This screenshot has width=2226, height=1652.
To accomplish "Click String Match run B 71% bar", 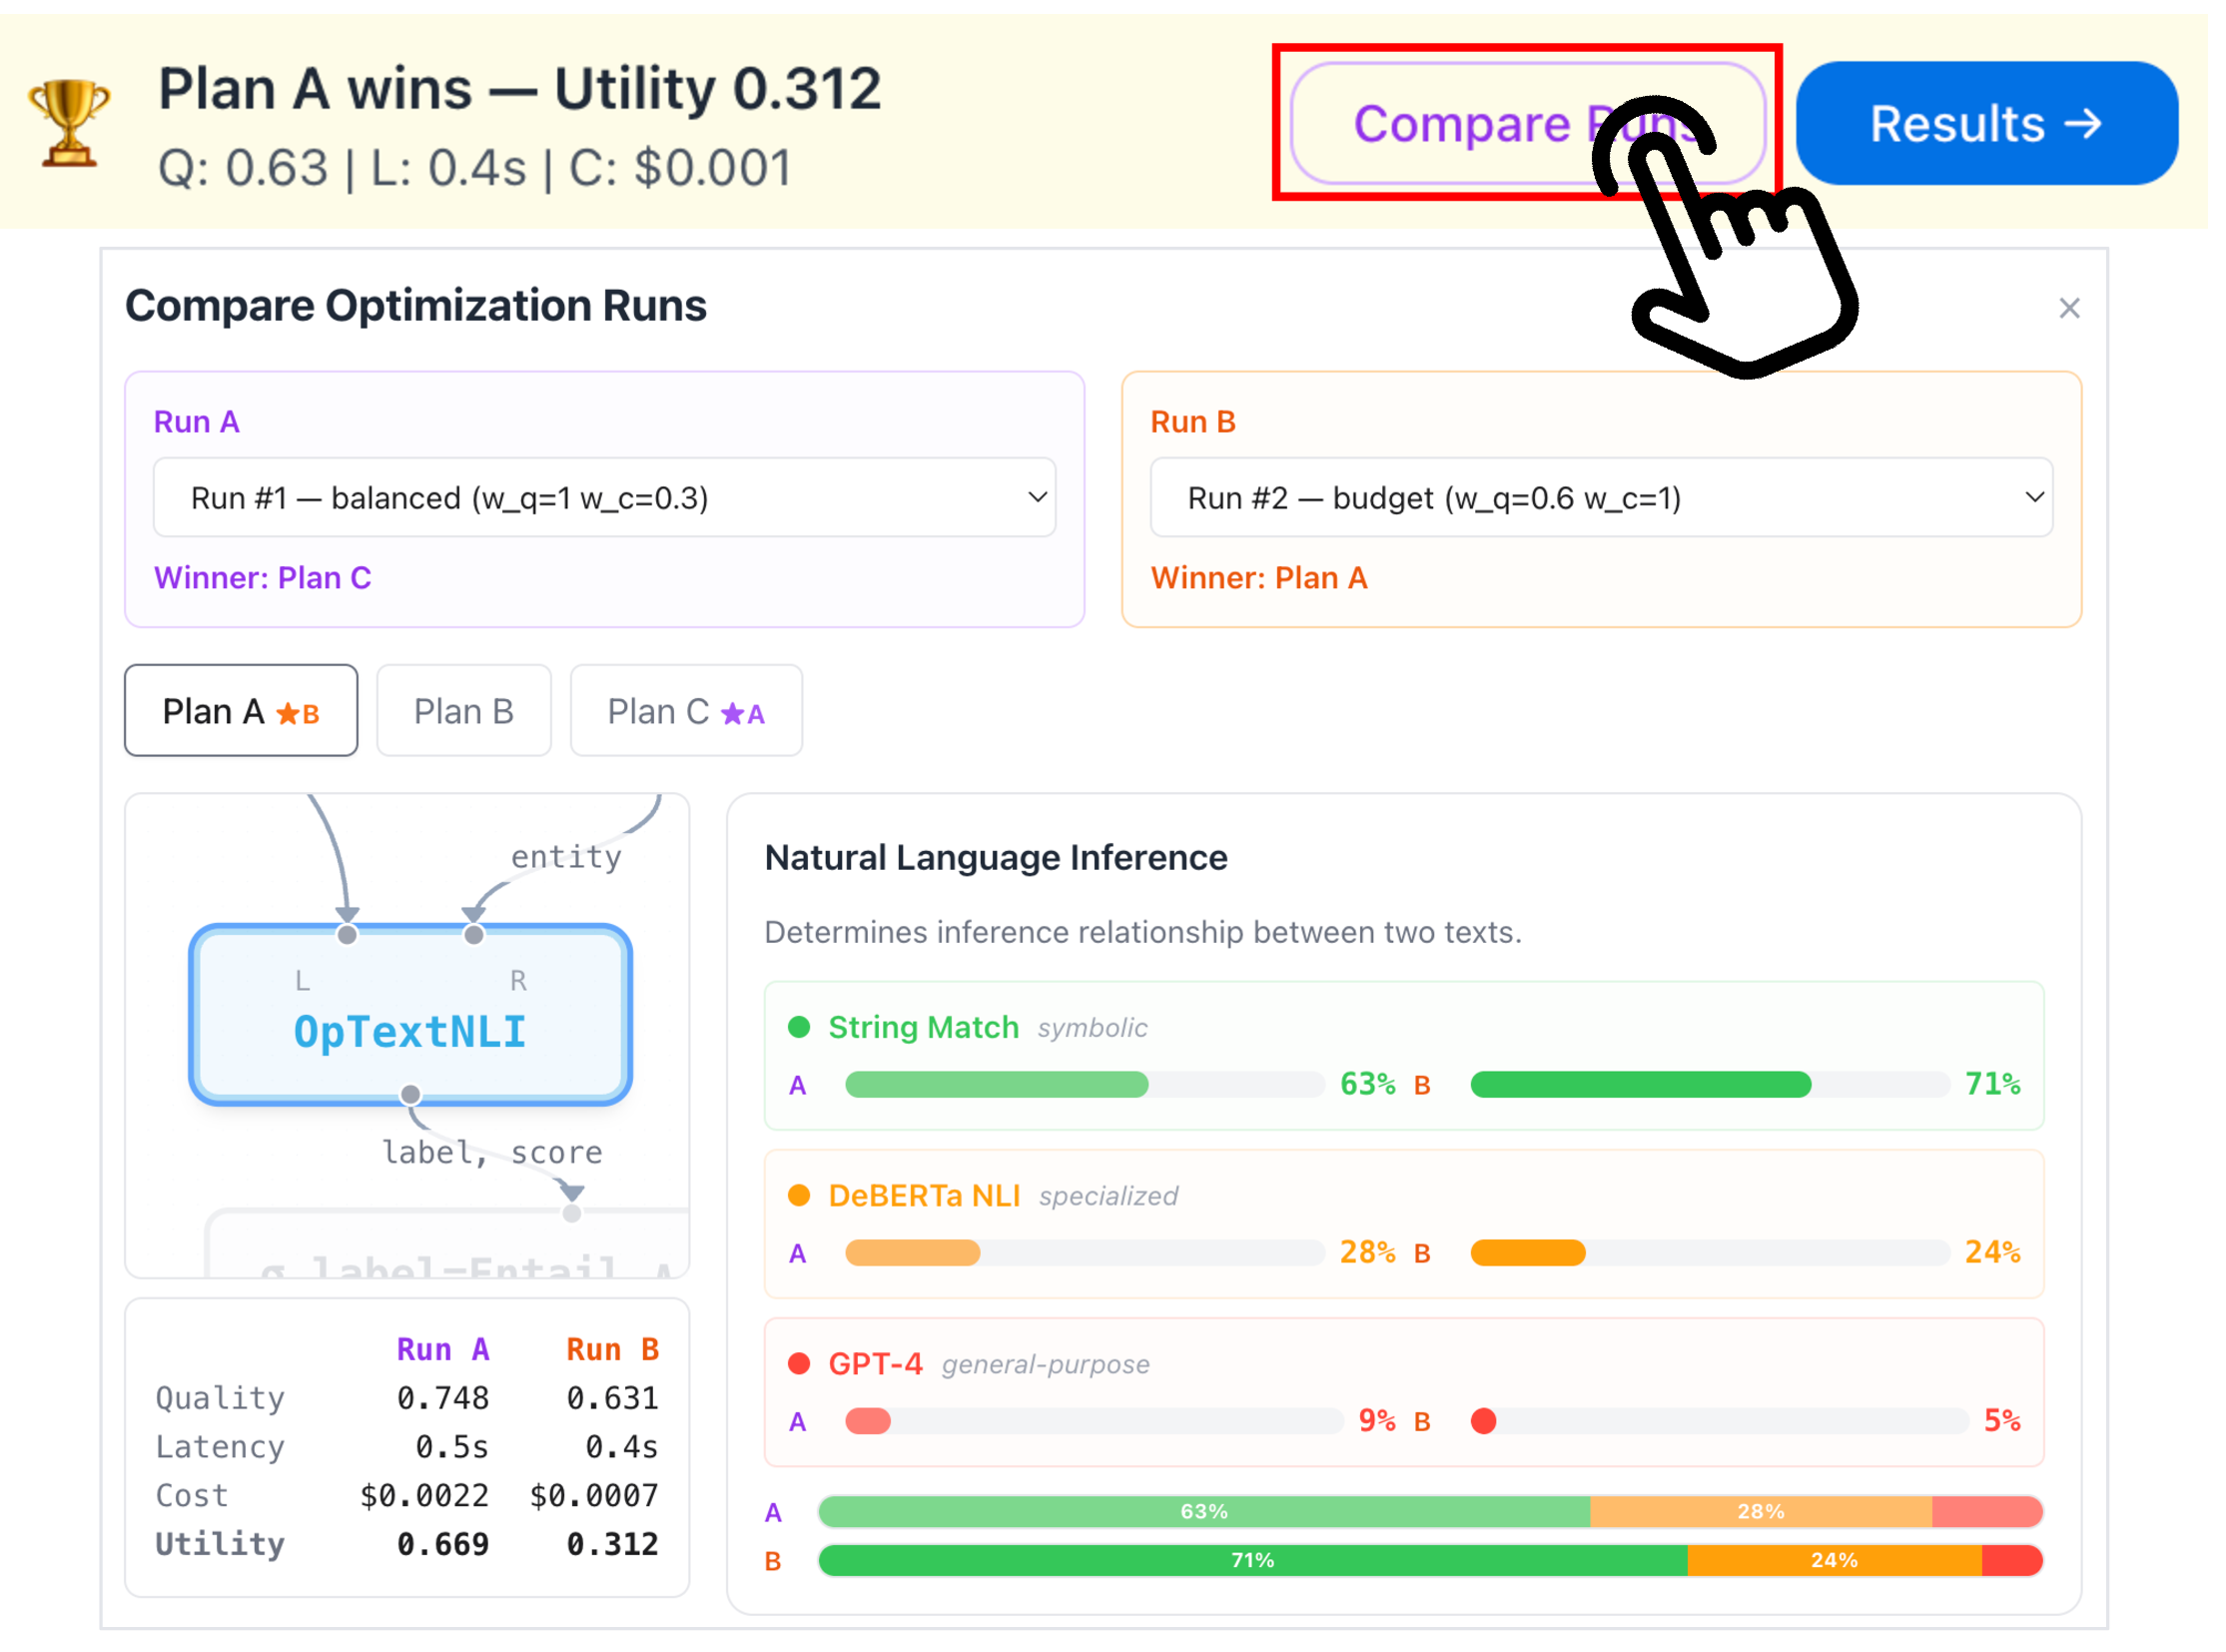I will click(x=1640, y=1084).
